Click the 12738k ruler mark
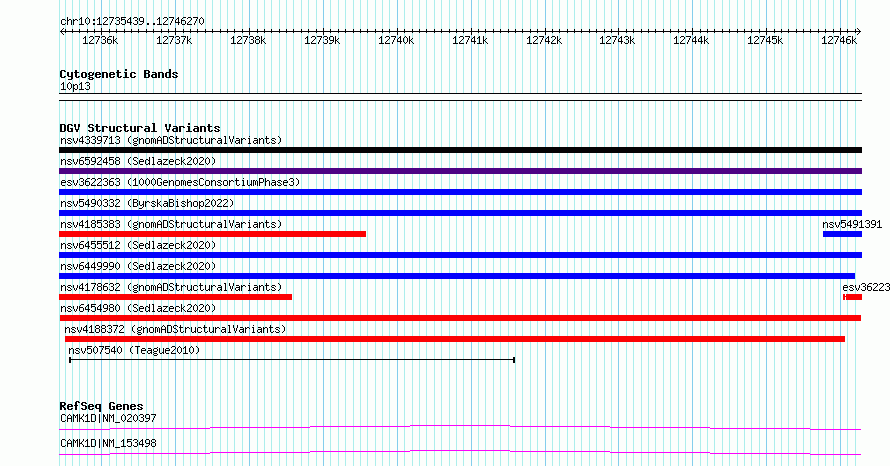890x466 pixels. point(248,40)
